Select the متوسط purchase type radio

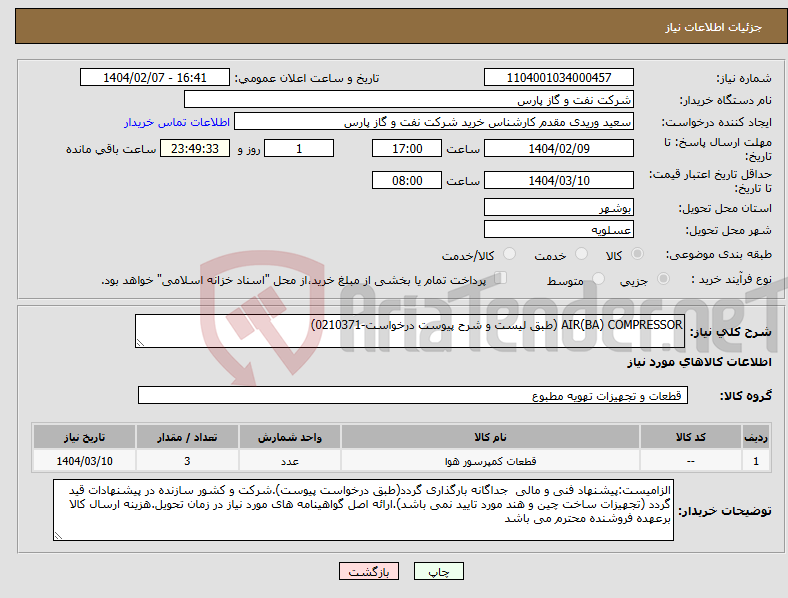[x=599, y=278]
